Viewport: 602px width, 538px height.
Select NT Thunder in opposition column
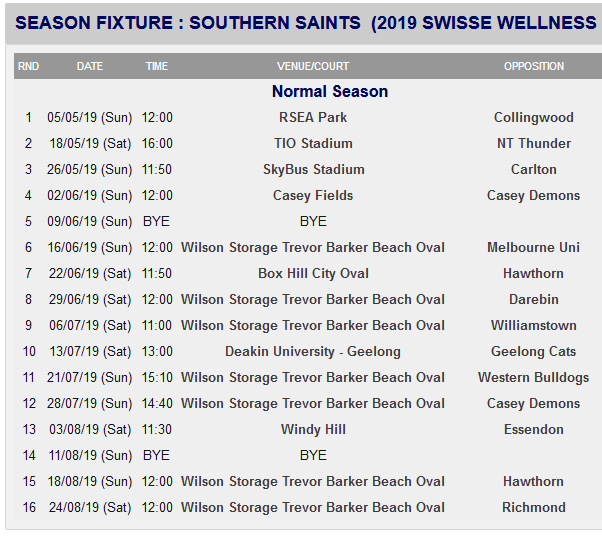pos(534,143)
